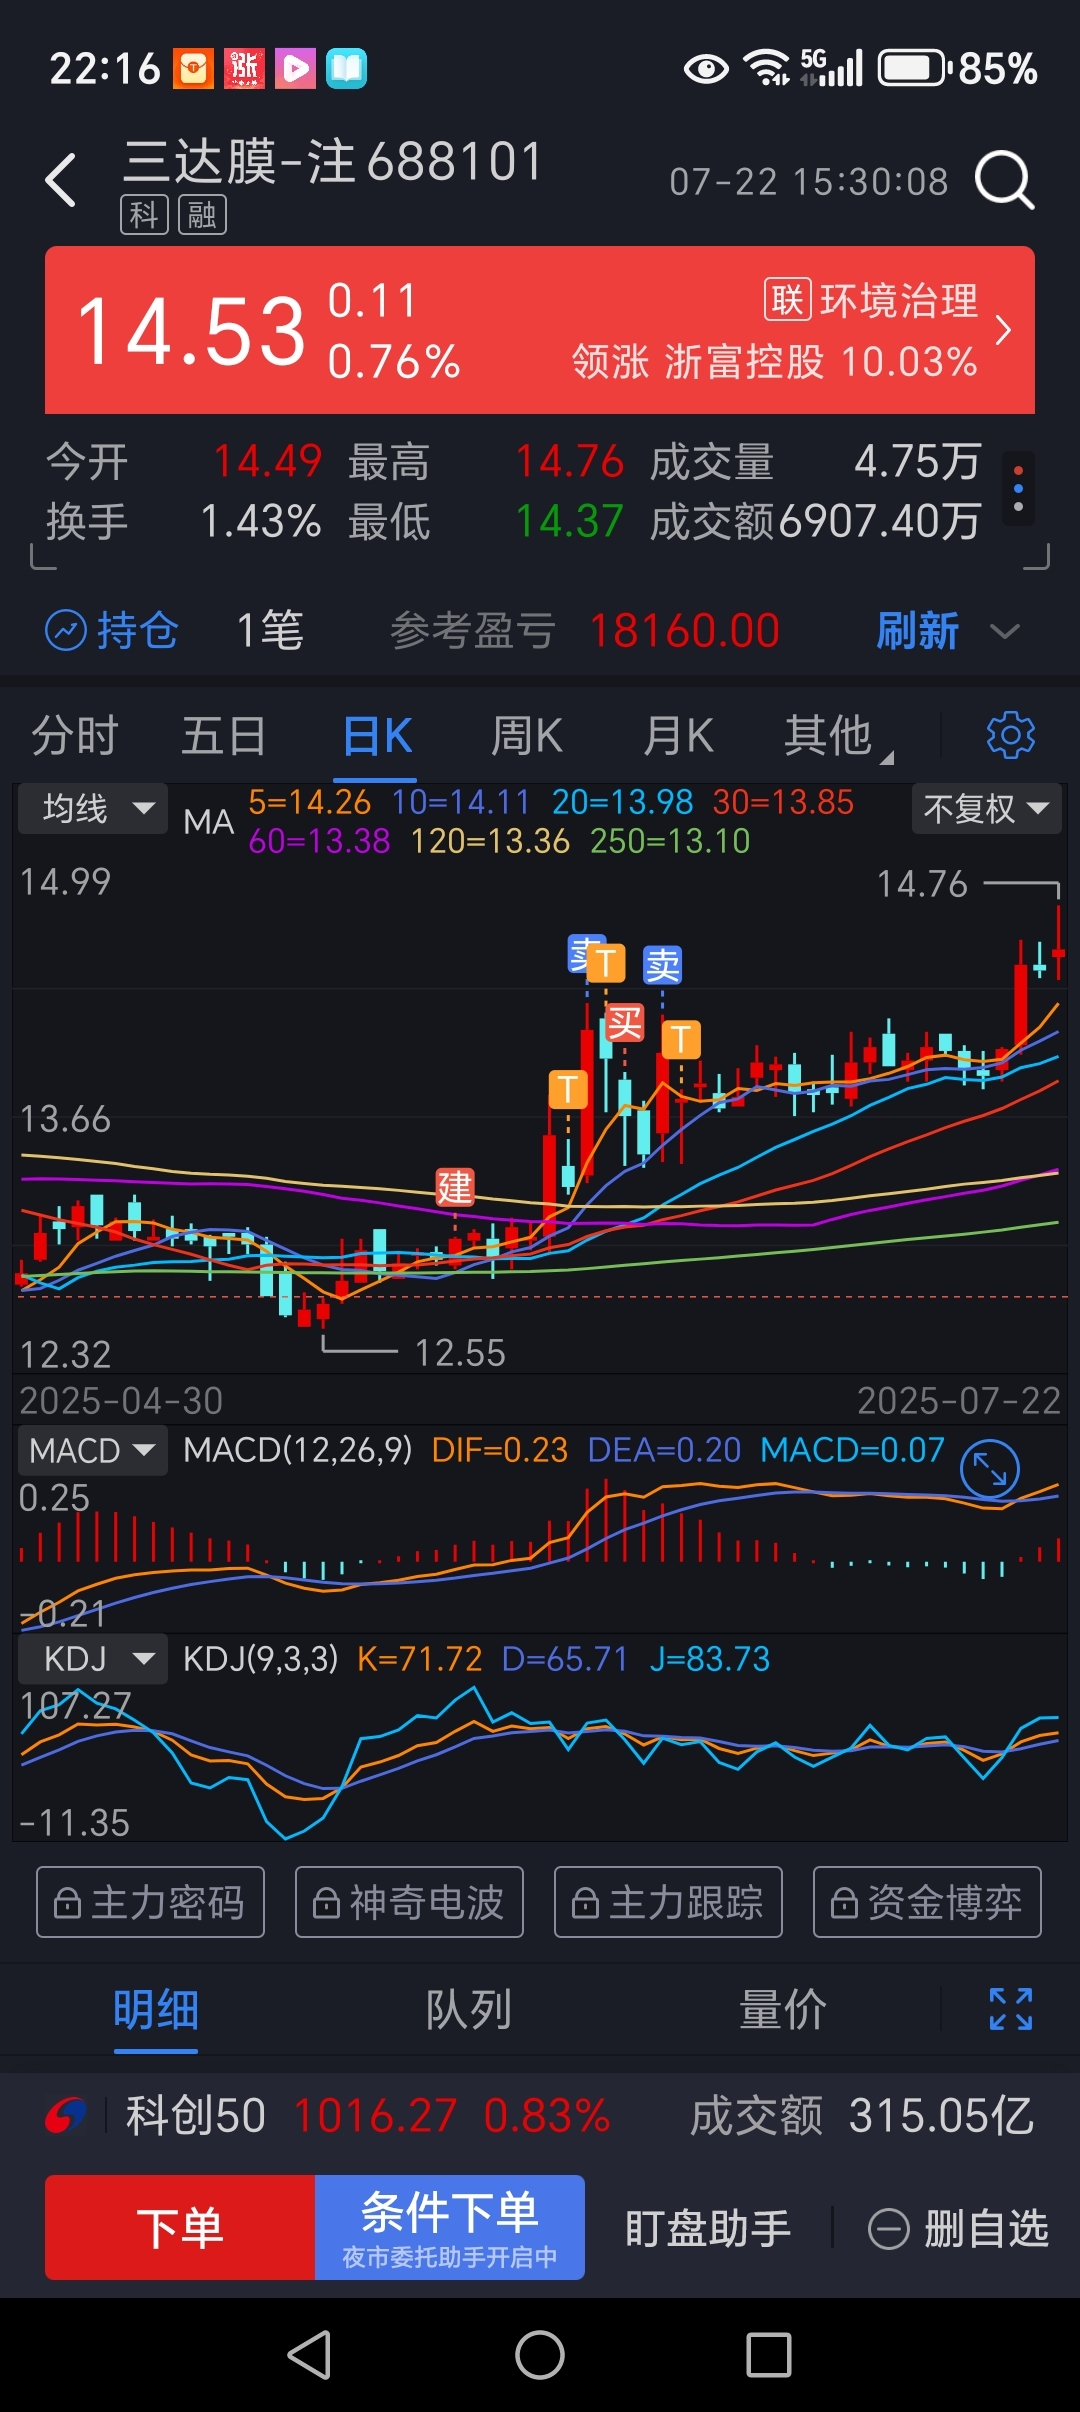This screenshot has height=2412, width=1080.
Task: Tap the MA 5=14.26 legend value
Action: (309, 802)
